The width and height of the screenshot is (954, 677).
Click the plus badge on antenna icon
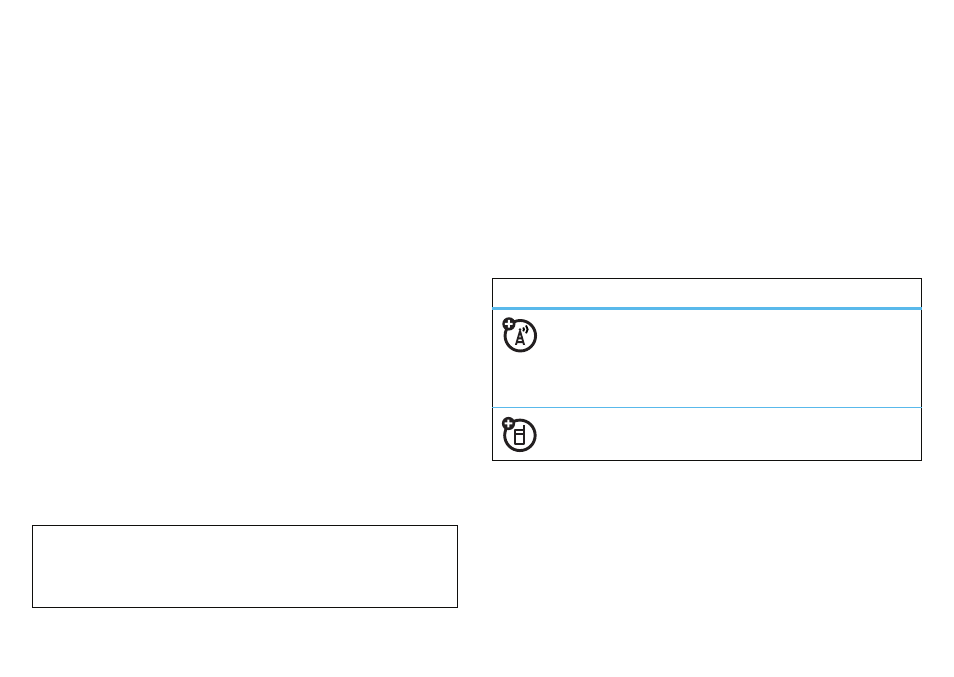coord(509,324)
